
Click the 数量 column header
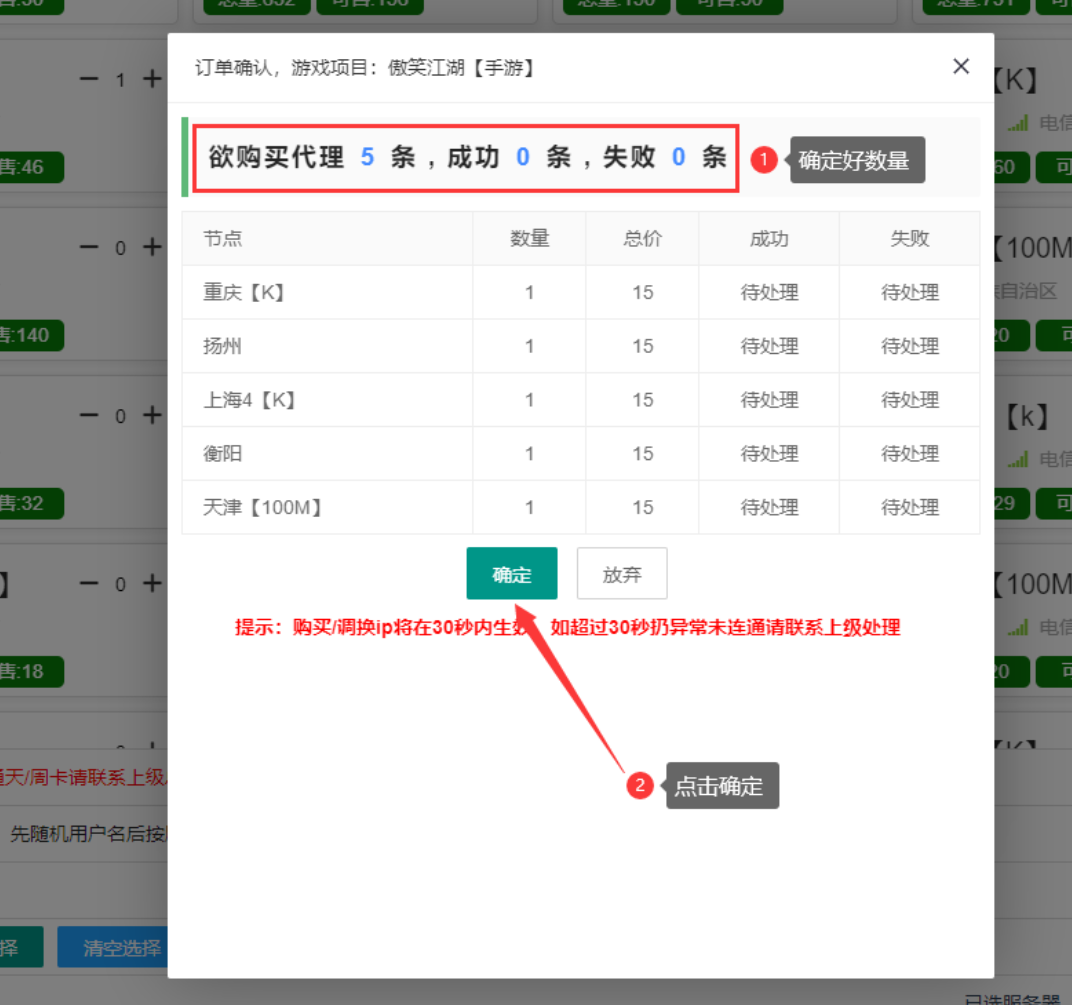coord(529,239)
